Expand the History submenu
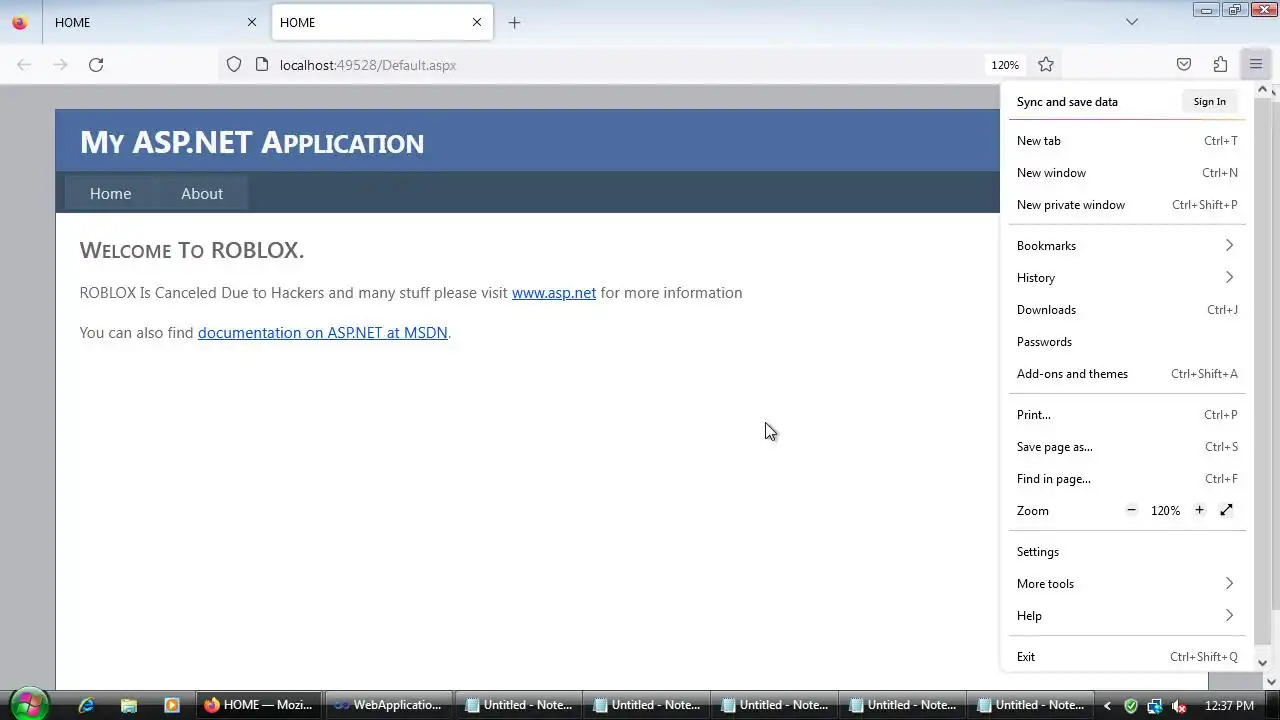The image size is (1280, 720). [x=1127, y=278]
